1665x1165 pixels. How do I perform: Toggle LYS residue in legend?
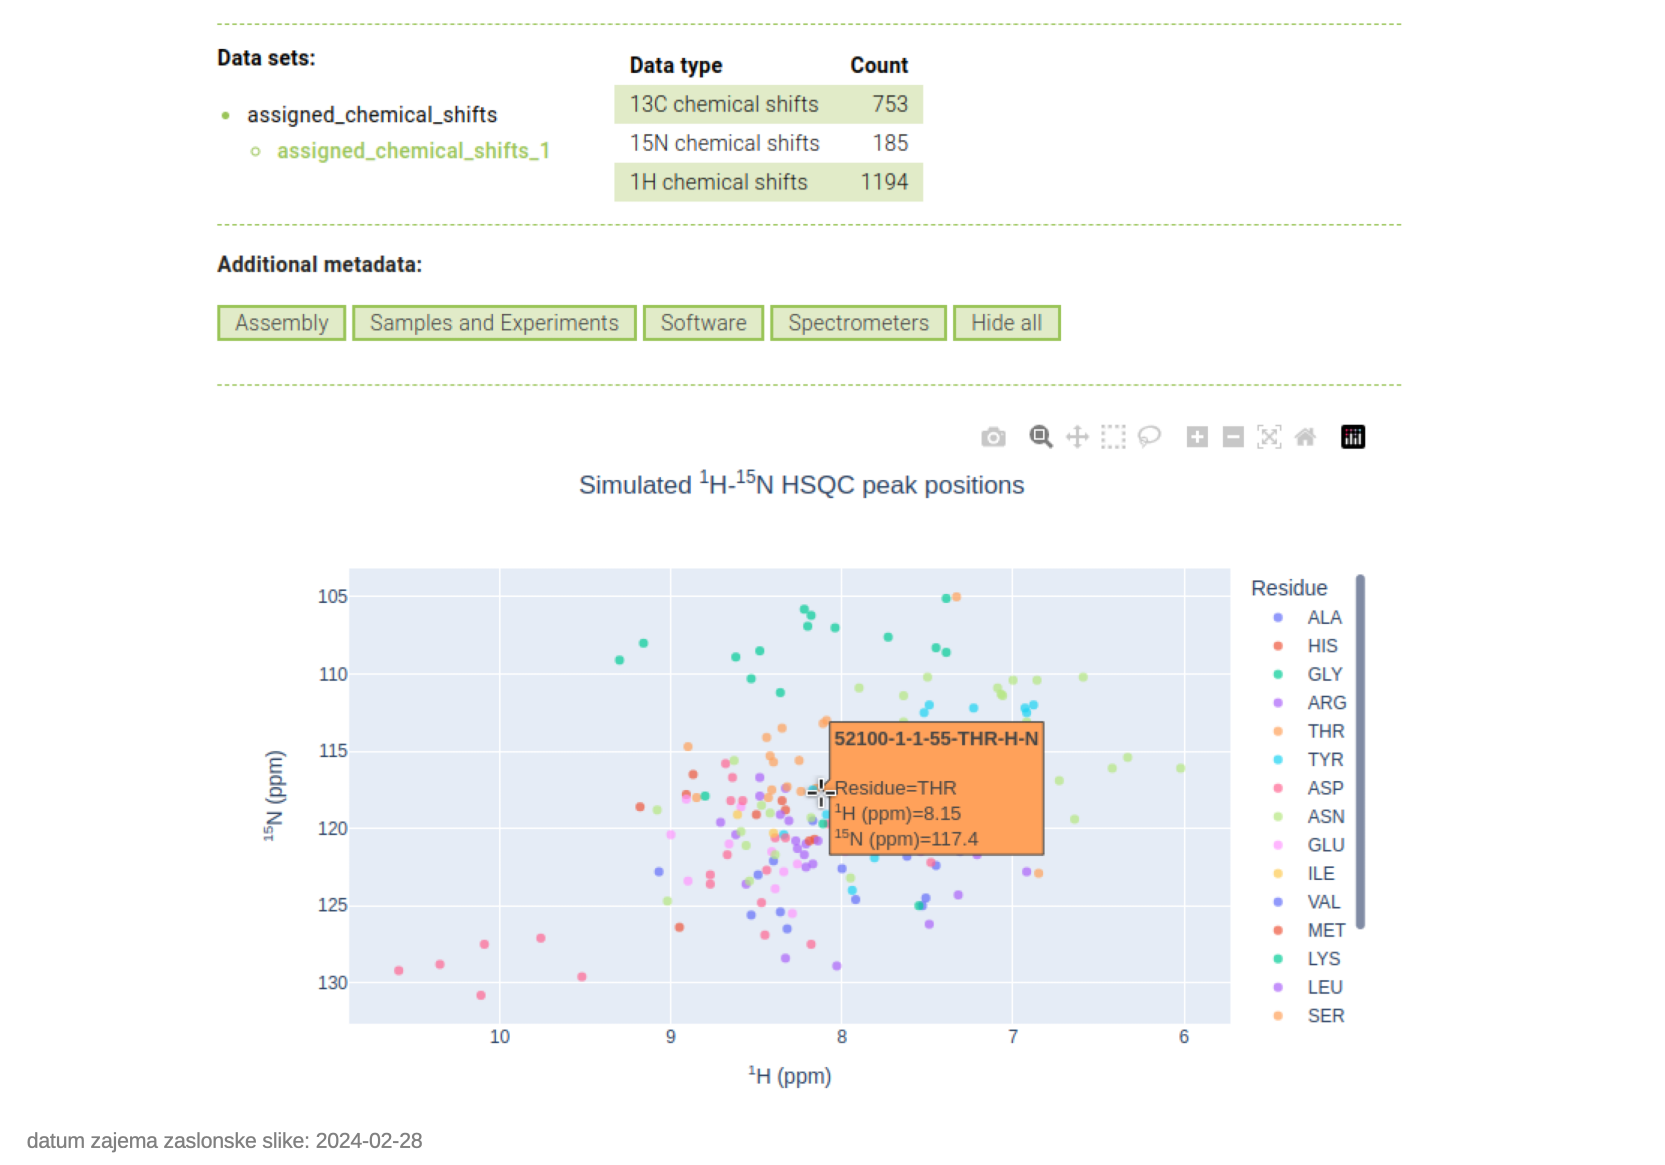[1308, 959]
